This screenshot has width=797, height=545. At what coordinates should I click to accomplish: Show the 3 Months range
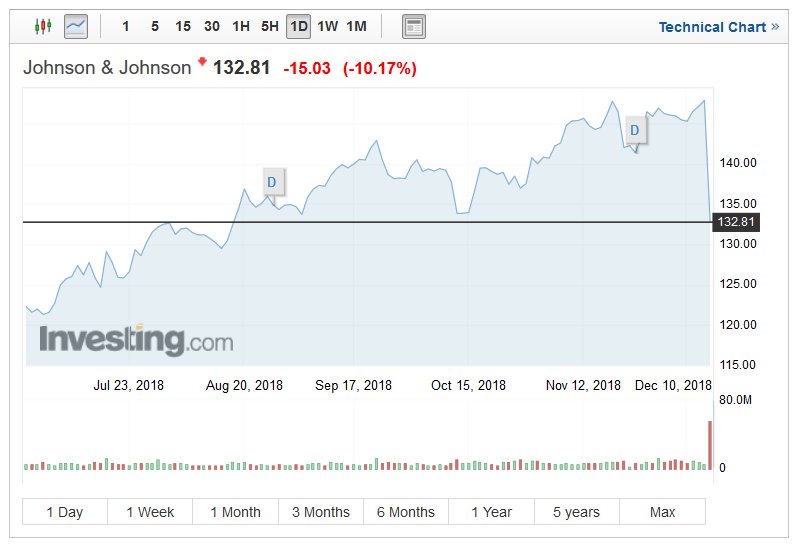tap(321, 512)
